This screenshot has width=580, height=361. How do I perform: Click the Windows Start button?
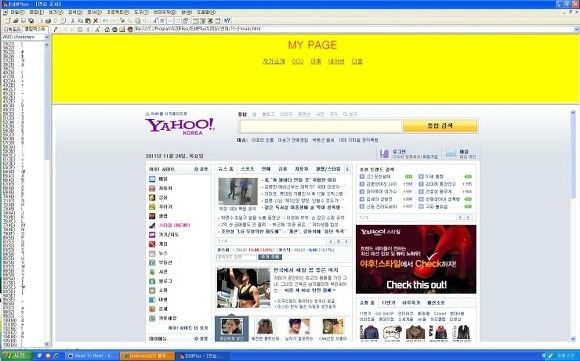(16, 355)
